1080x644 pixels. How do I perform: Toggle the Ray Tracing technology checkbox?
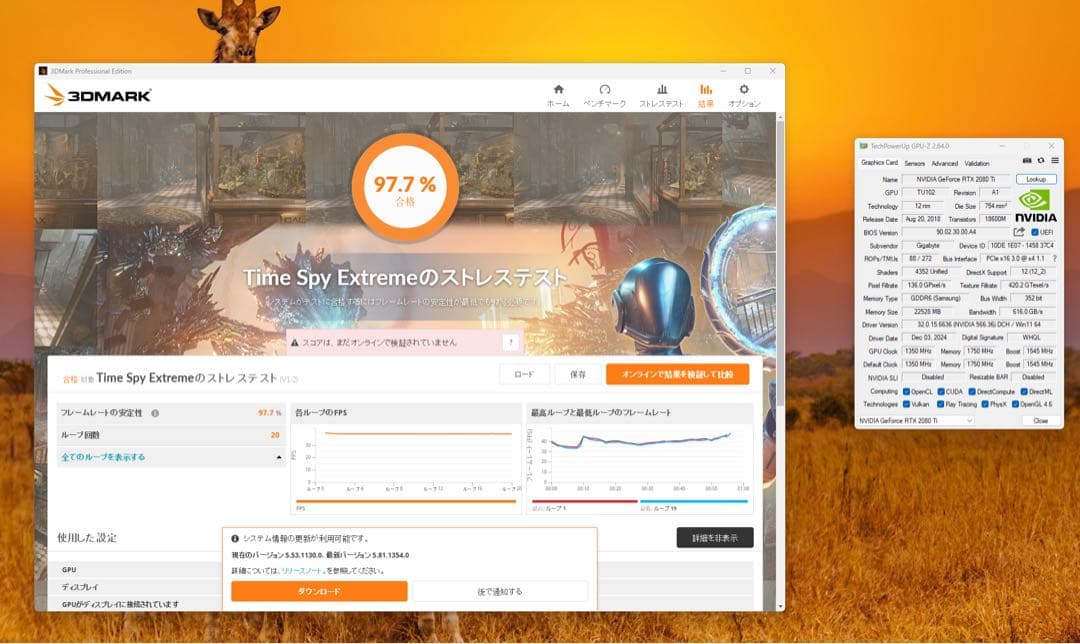(940, 404)
